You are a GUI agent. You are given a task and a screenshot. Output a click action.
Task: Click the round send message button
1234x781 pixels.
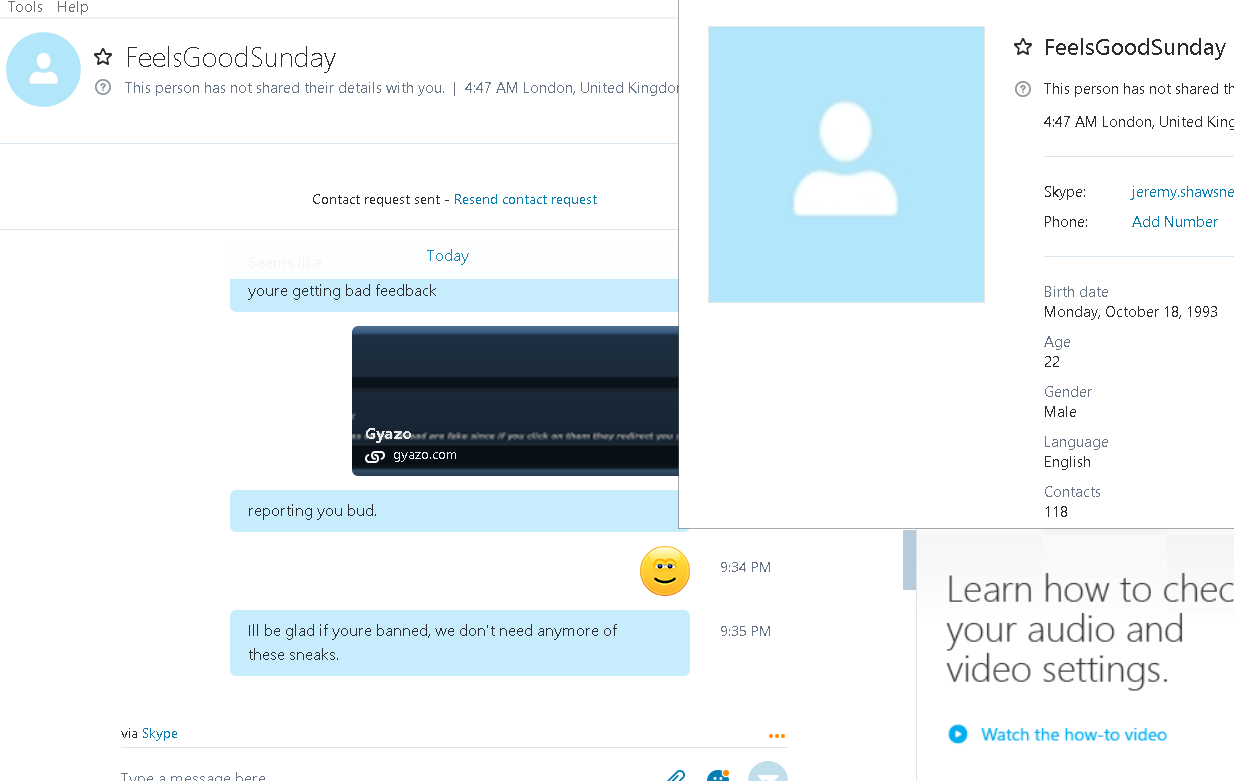point(767,773)
